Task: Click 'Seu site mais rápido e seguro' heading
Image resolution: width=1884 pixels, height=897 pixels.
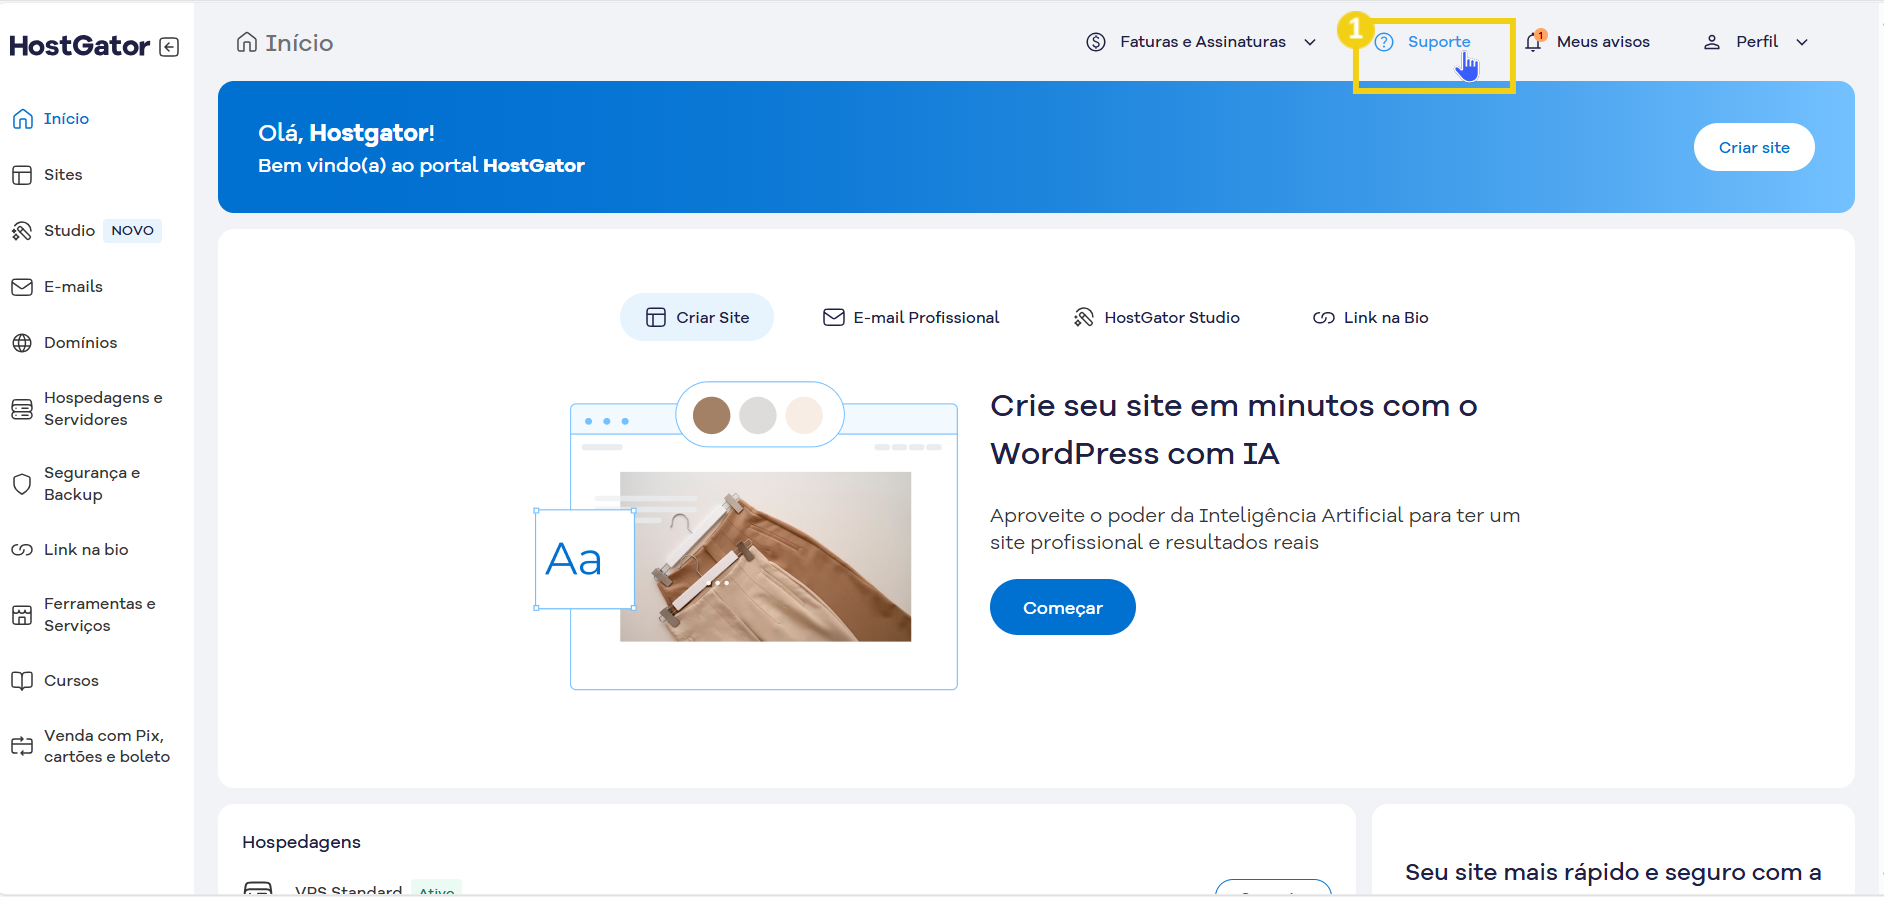Action: [x=1613, y=872]
